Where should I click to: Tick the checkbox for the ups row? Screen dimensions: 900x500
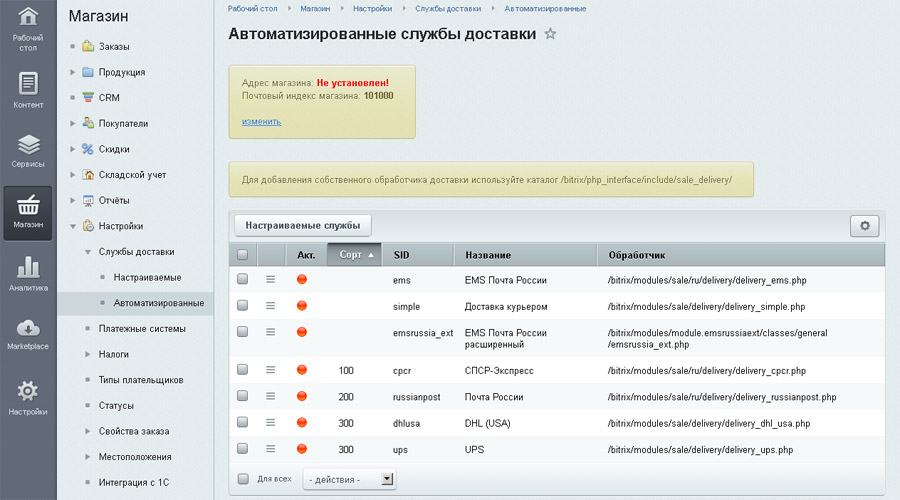(x=242, y=449)
